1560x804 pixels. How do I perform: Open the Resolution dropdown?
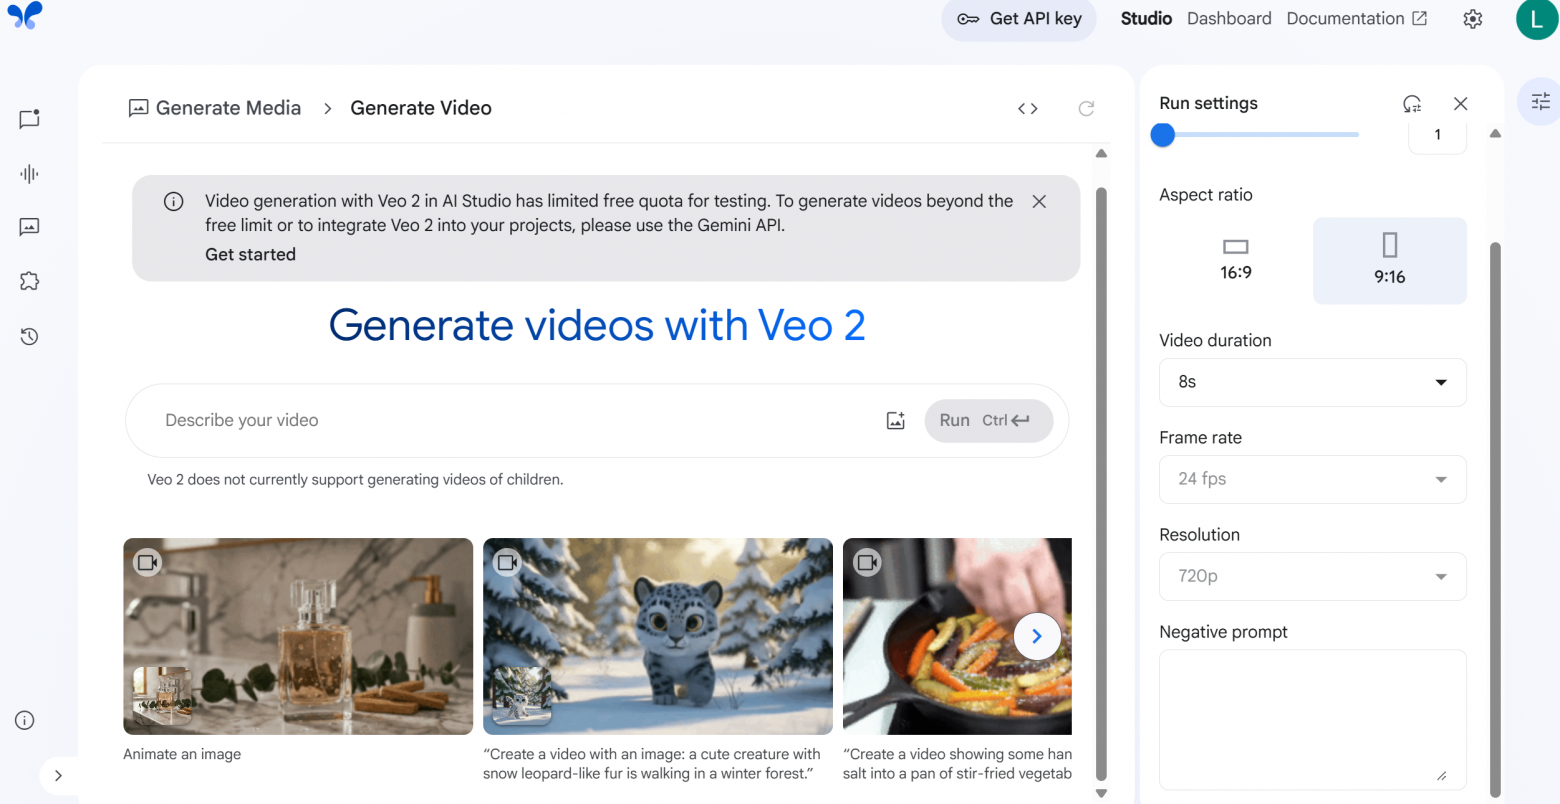[x=1312, y=576]
